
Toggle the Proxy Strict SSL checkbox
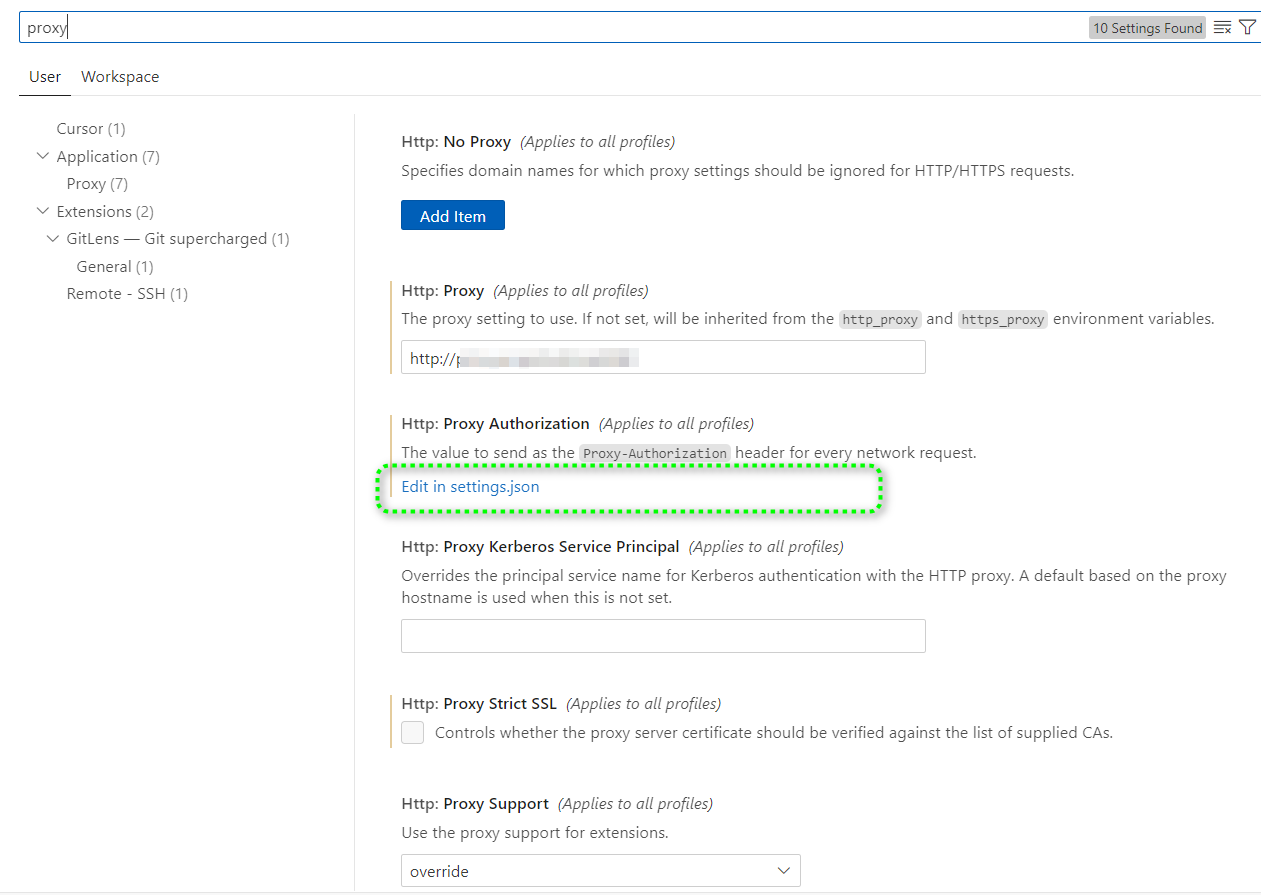(x=412, y=733)
